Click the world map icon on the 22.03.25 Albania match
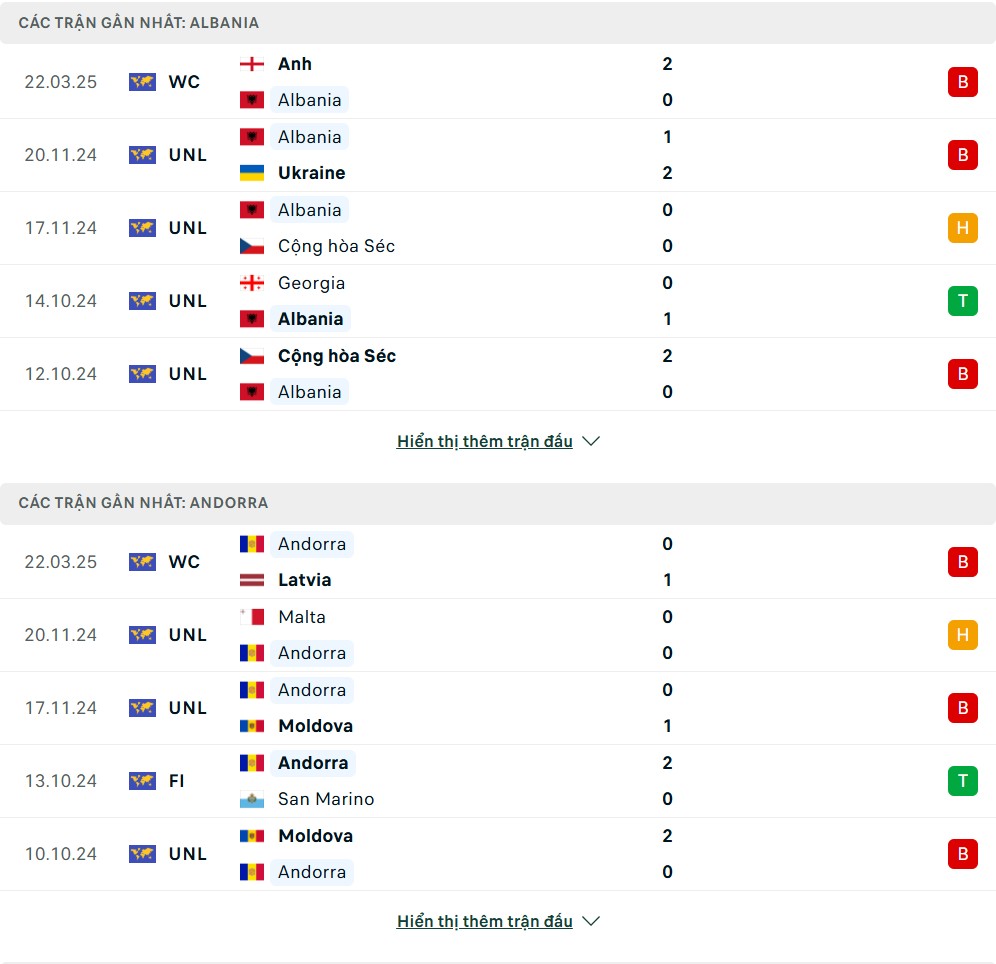 pyautogui.click(x=142, y=82)
